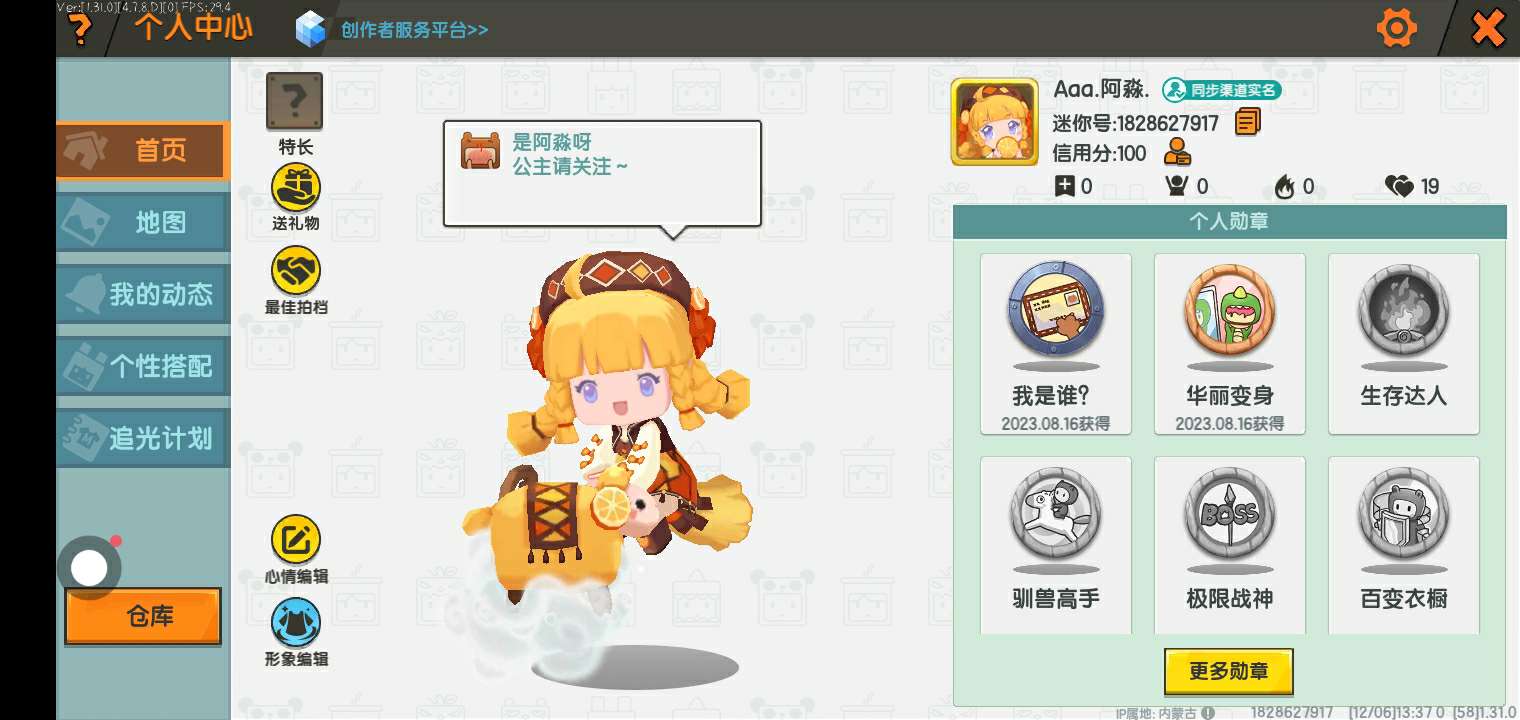Switch to the 地图 tab
Screen dimensions: 1520x720
tap(143, 222)
